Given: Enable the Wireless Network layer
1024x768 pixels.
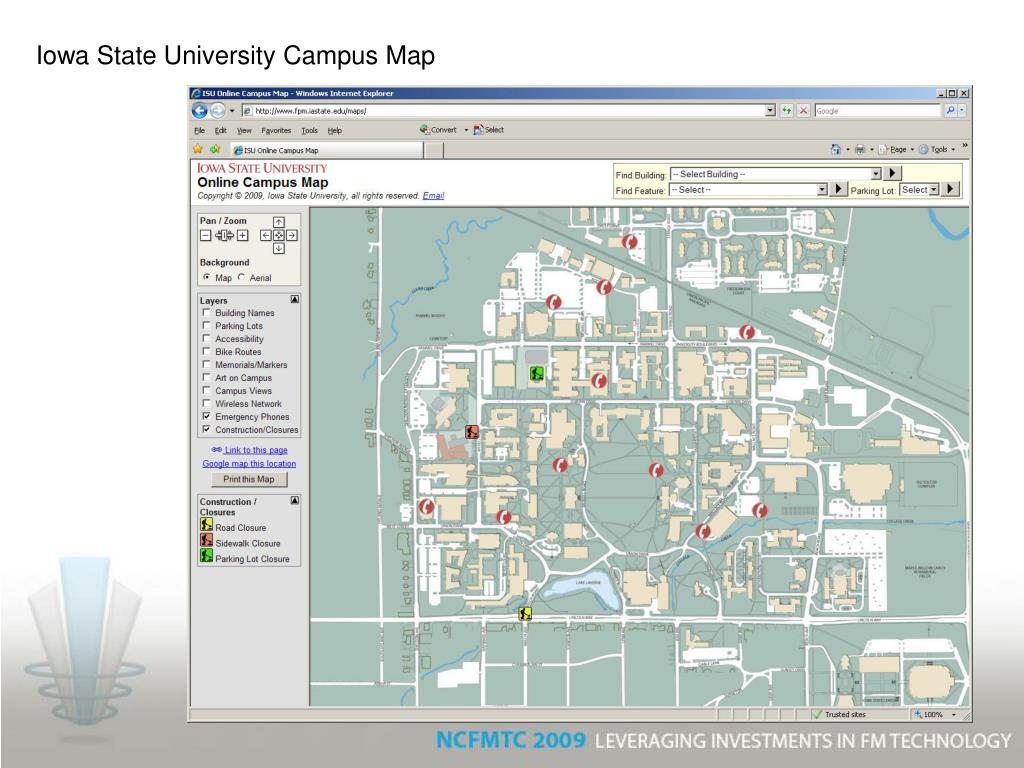Looking at the screenshot, I should coord(206,403).
